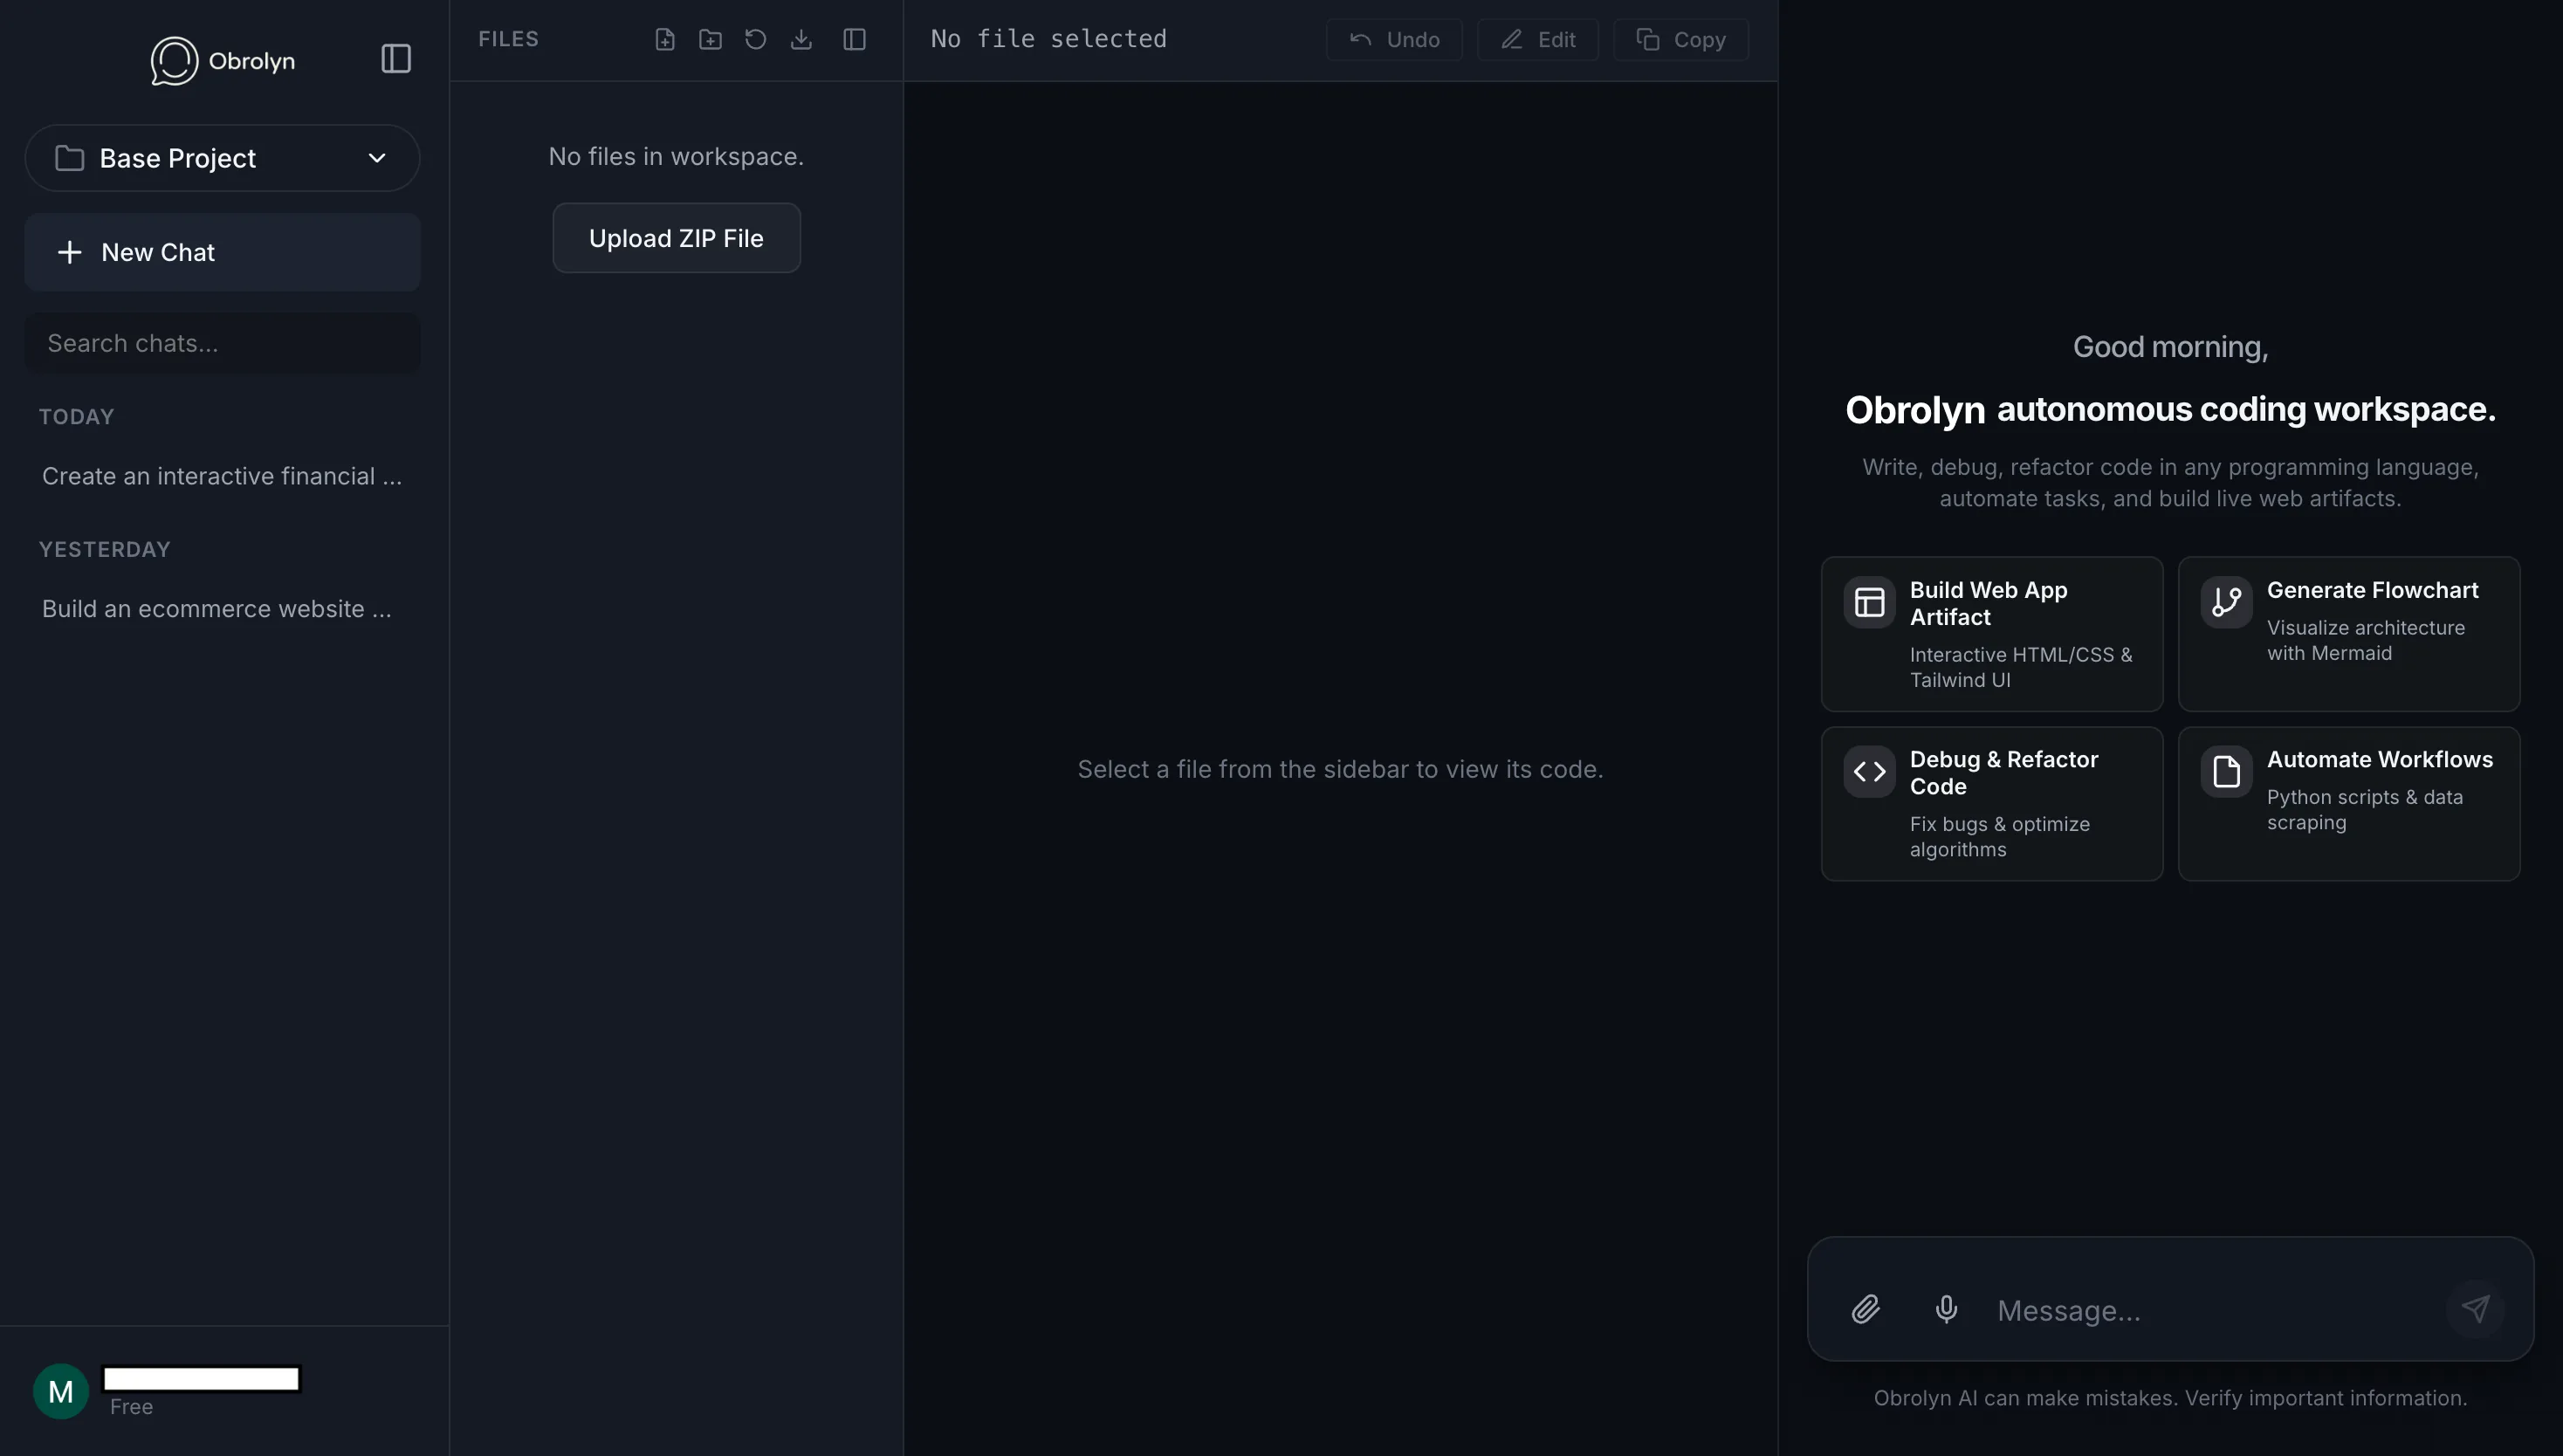
Task: Open the Base Project dropdown
Action: (222, 158)
